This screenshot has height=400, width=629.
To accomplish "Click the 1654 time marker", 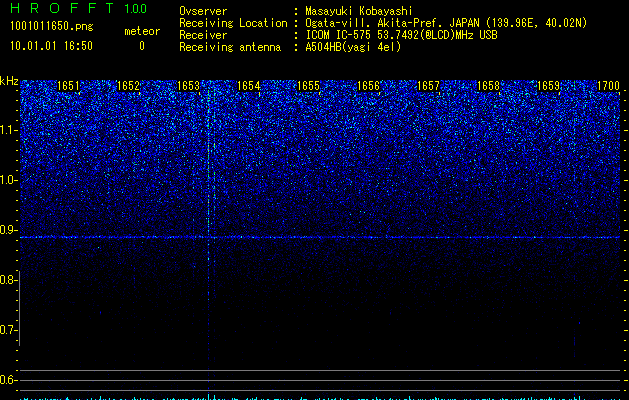I will (249, 86).
